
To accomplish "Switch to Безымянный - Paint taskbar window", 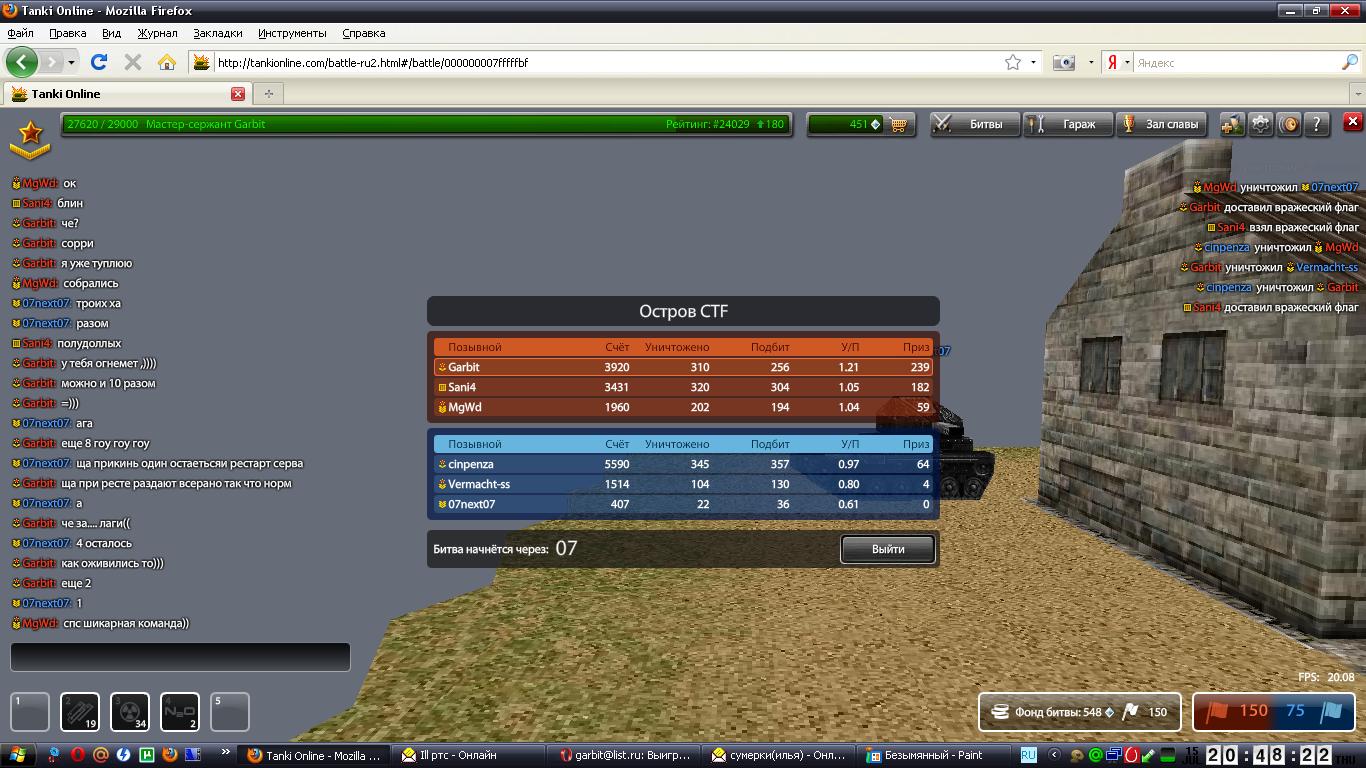I will tap(935, 755).
